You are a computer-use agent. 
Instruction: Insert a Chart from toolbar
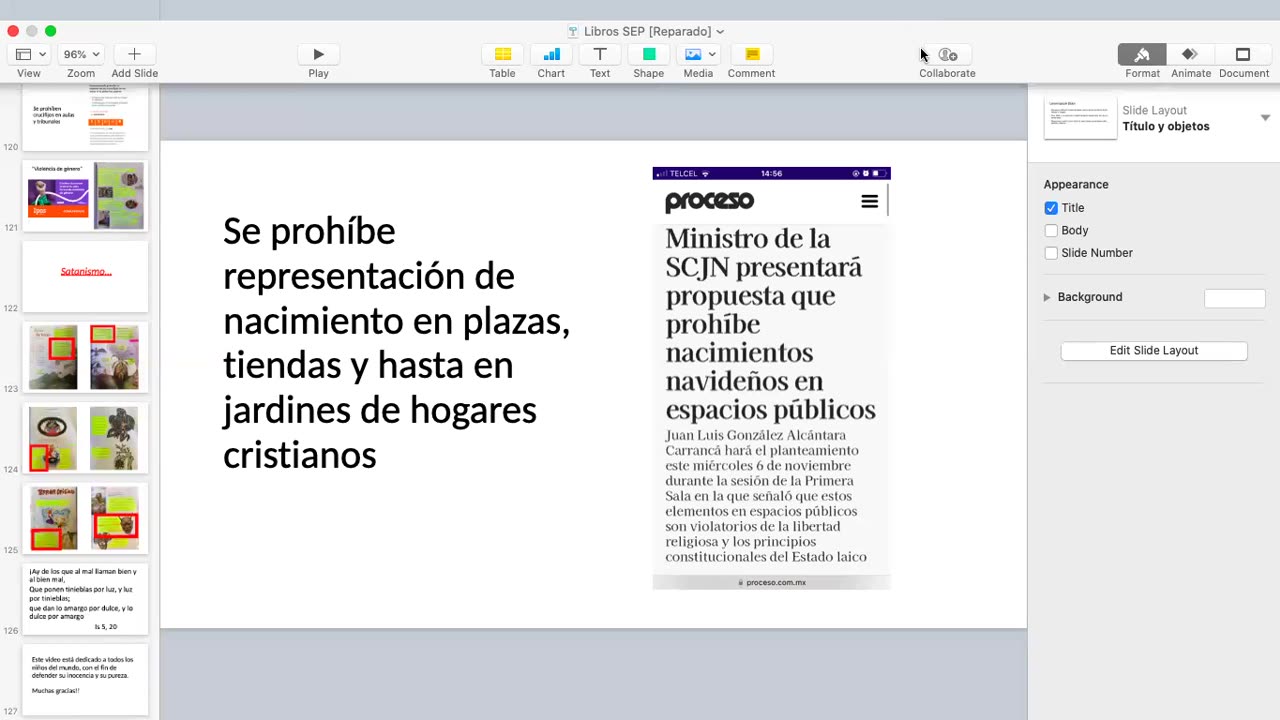tap(551, 54)
